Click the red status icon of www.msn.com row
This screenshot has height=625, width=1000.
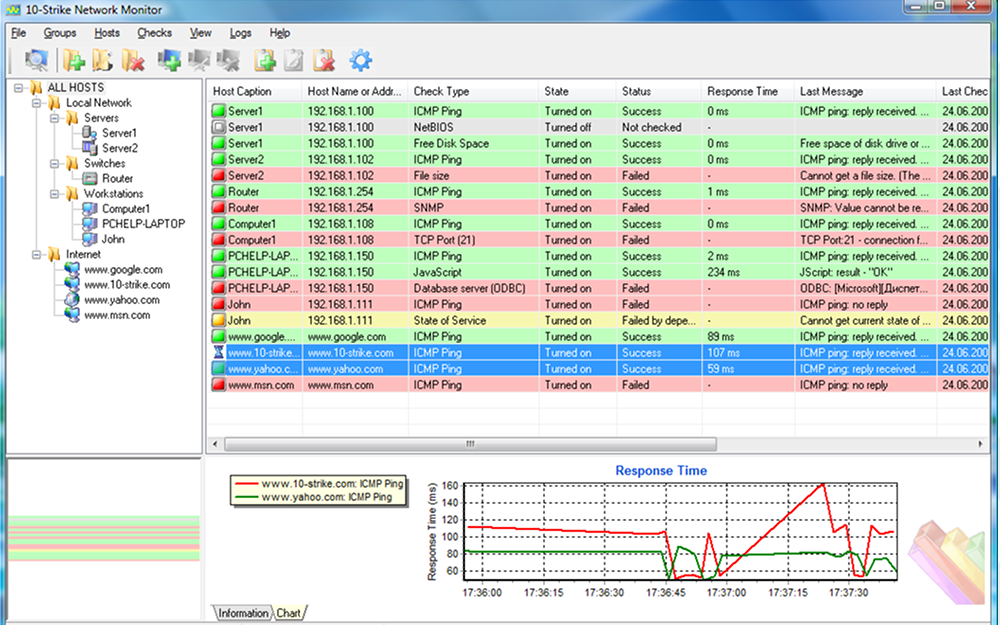(x=219, y=385)
